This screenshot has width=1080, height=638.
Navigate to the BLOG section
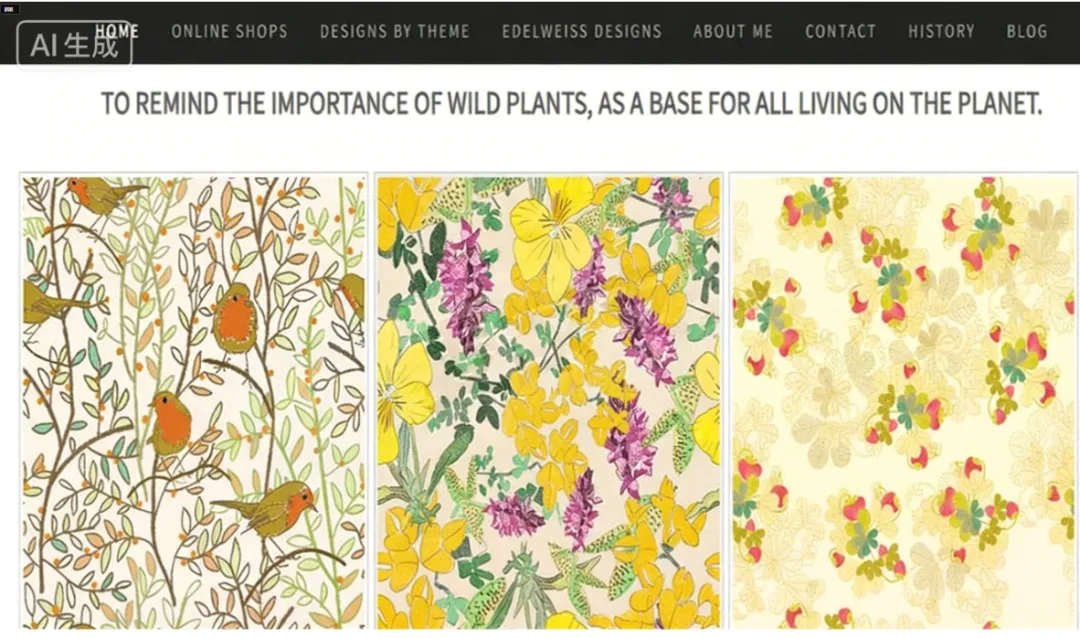(x=1027, y=31)
